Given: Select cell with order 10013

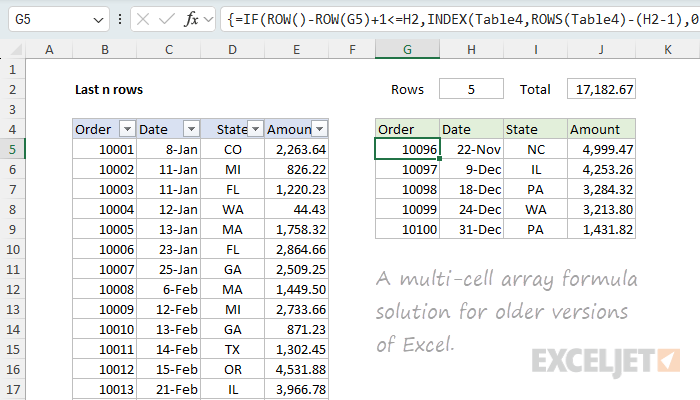Looking at the screenshot, I should click(x=104, y=389).
